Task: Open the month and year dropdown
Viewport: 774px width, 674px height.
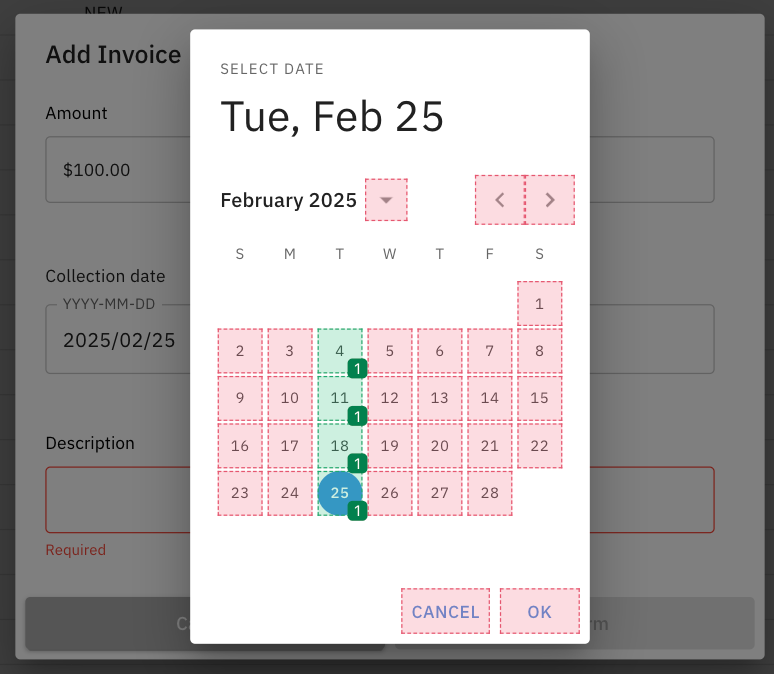Action: (x=386, y=200)
